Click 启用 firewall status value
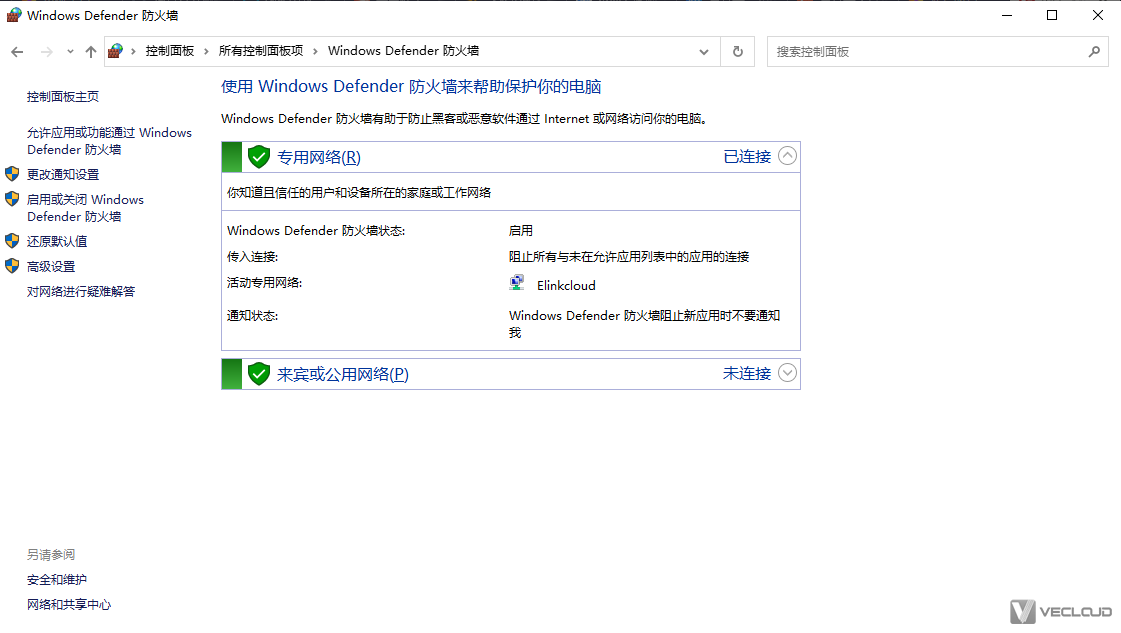Screen dimensions: 1121x633 [x=520, y=231]
